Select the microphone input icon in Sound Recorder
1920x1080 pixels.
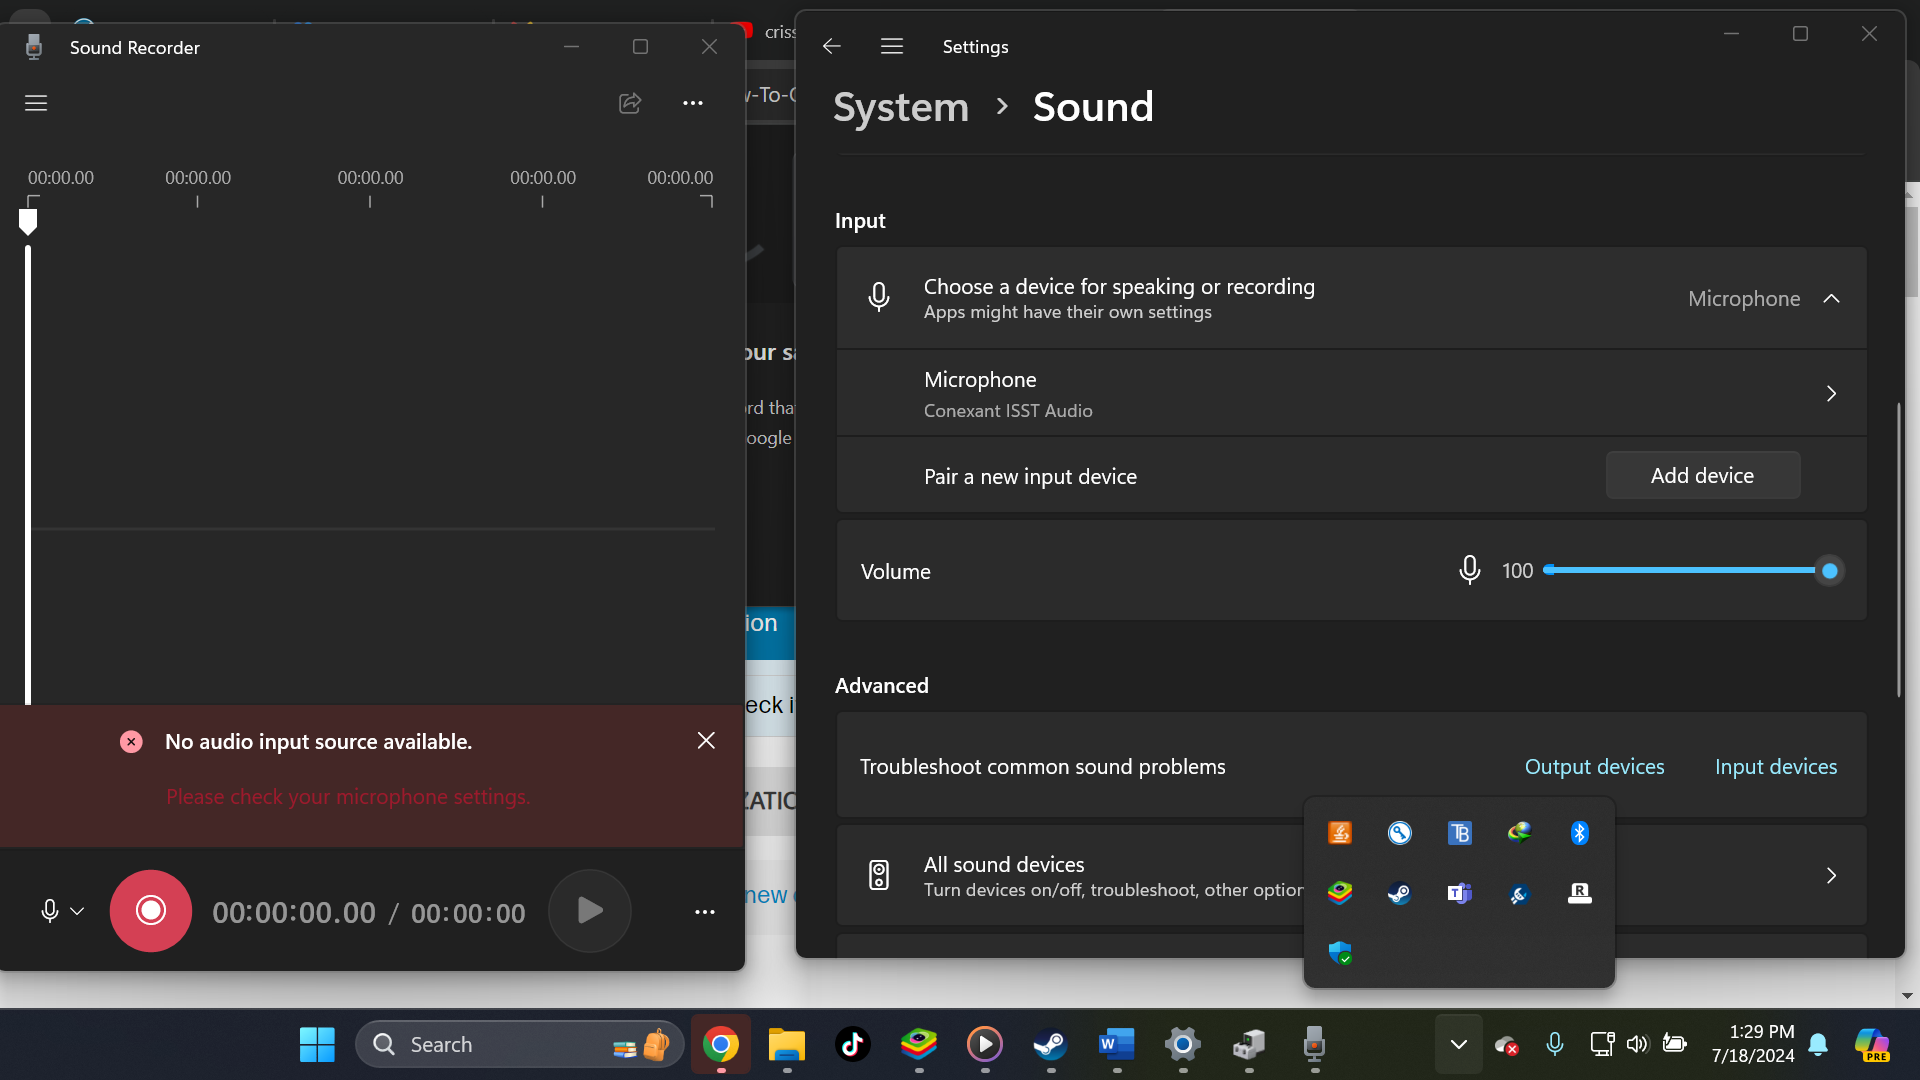(50, 911)
